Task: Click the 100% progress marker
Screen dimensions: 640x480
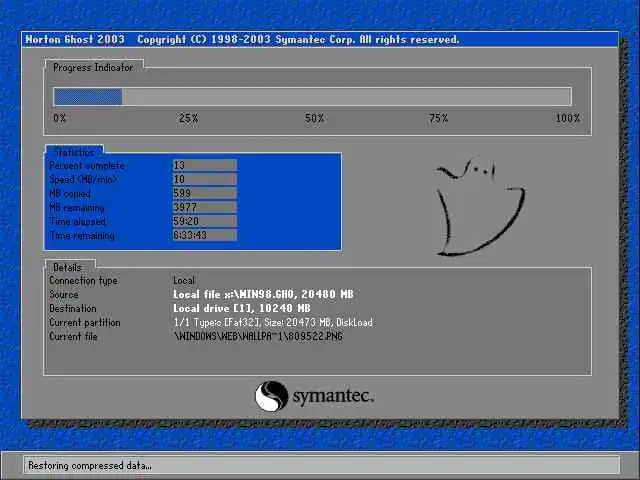Action: tap(568, 118)
